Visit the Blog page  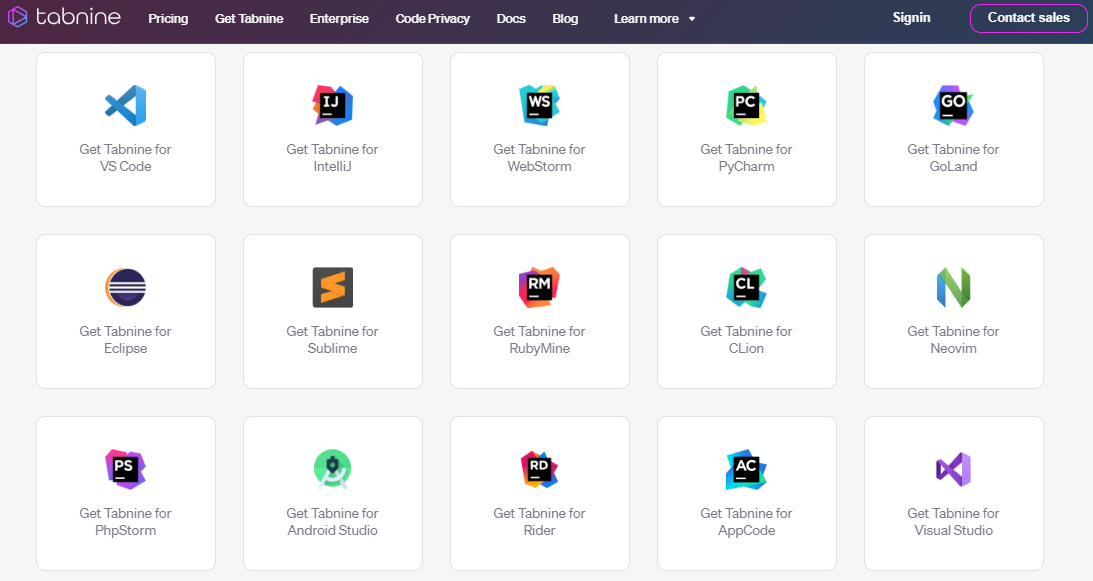pos(565,19)
